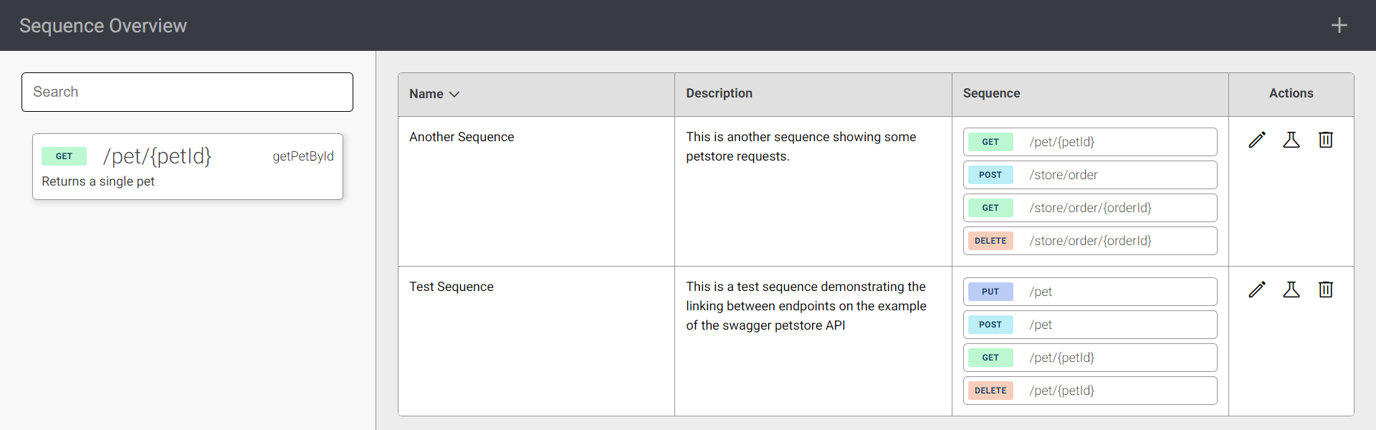Select DELETE /pet/{petId} in Test Sequence
Viewport: 1376px width, 430px height.
[1090, 391]
